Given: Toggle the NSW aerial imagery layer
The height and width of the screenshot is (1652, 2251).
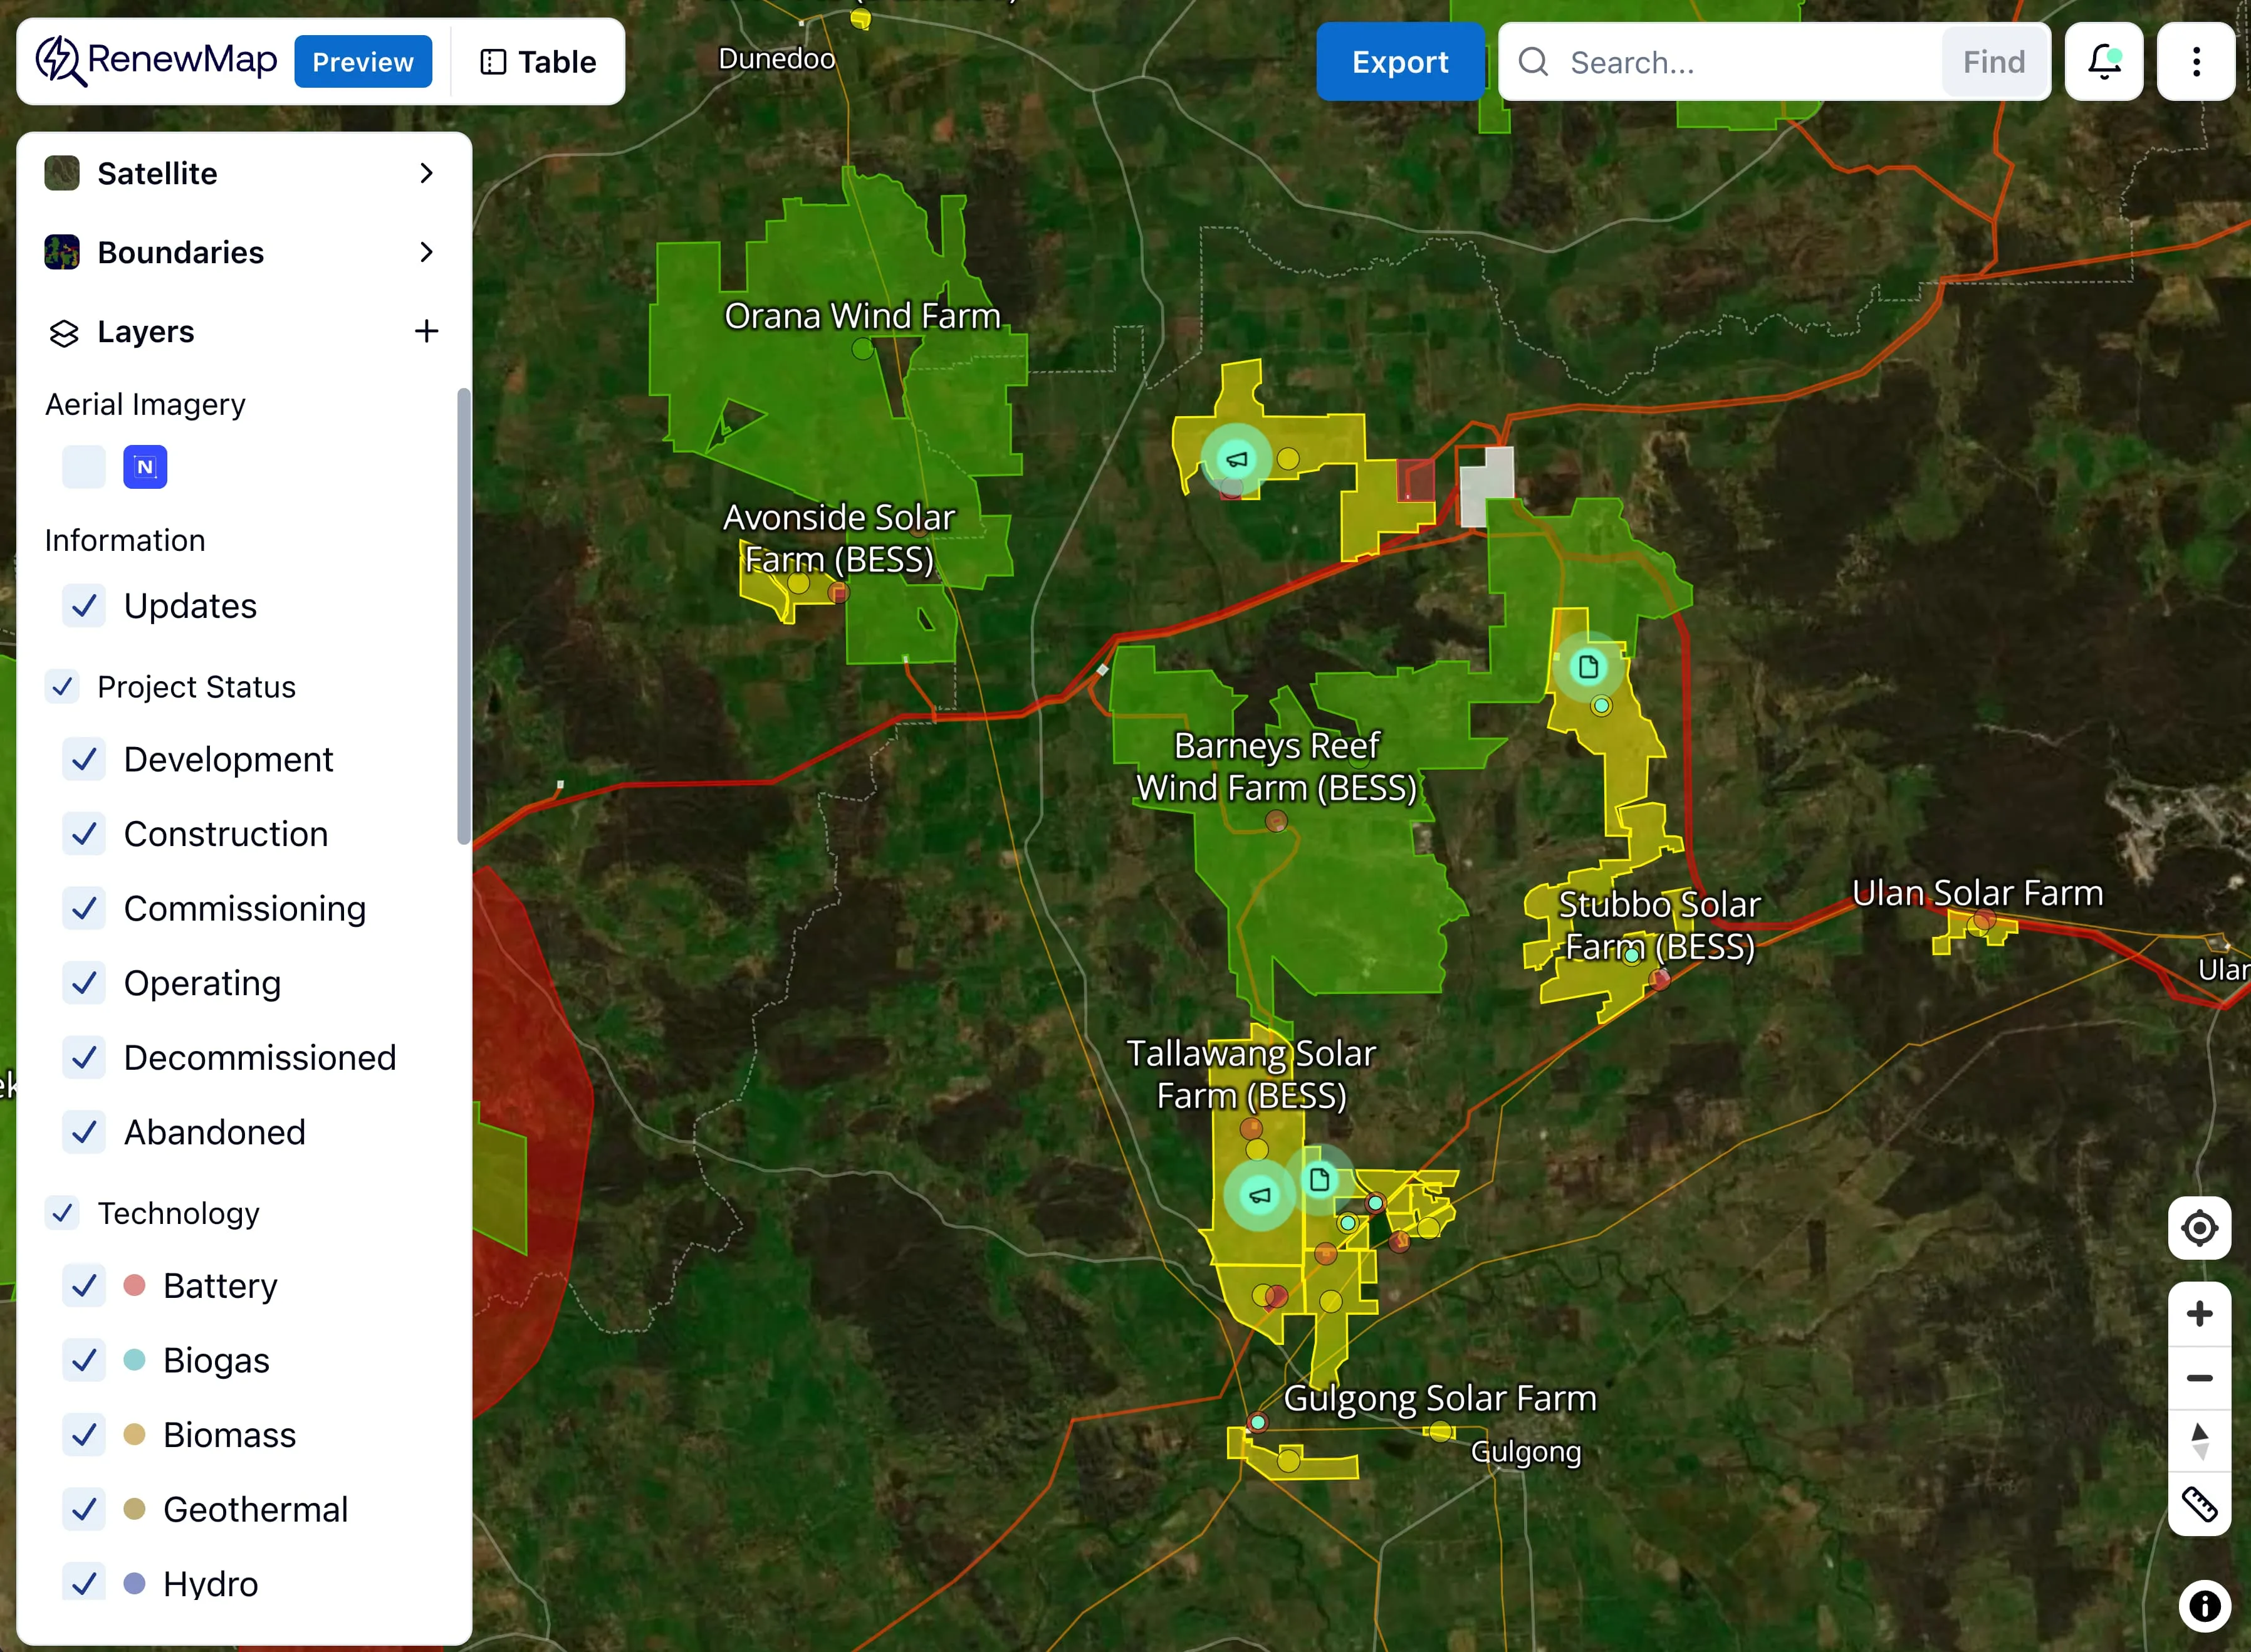Looking at the screenshot, I should (x=145, y=466).
